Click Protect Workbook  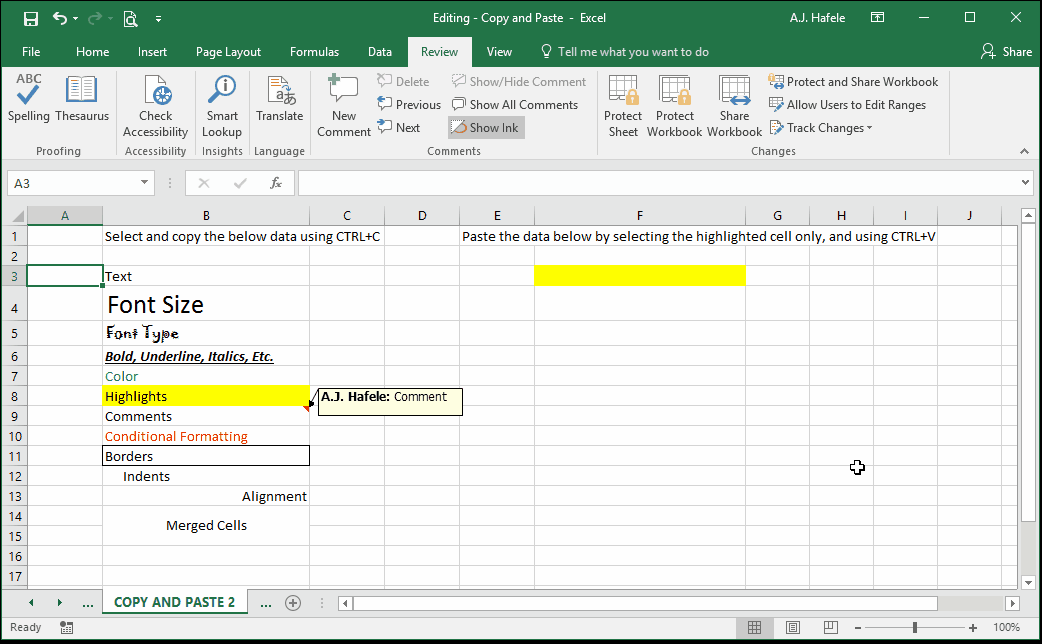click(x=675, y=106)
